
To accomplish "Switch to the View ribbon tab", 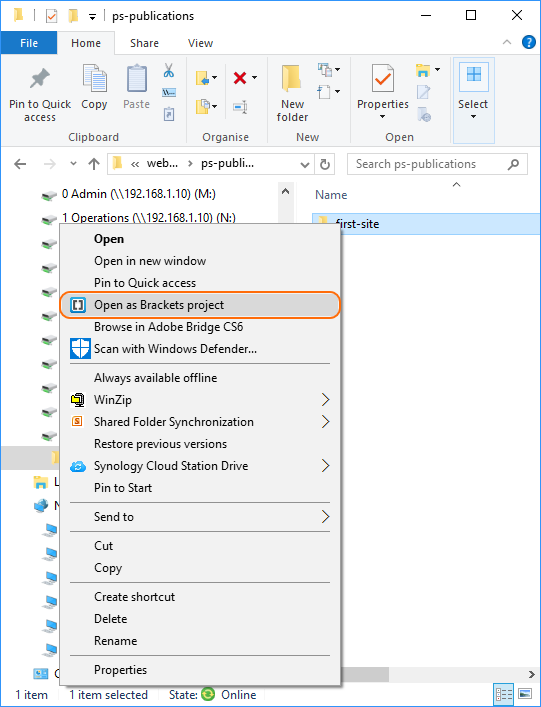I will [200, 43].
